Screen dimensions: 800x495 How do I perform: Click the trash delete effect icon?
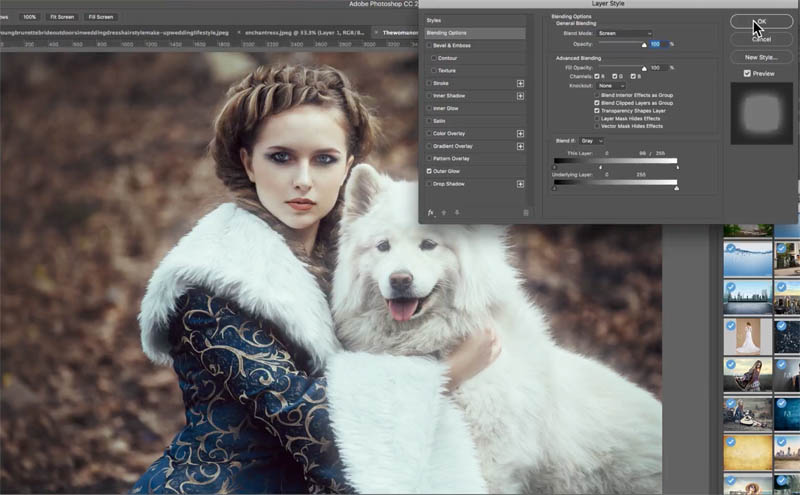point(526,213)
